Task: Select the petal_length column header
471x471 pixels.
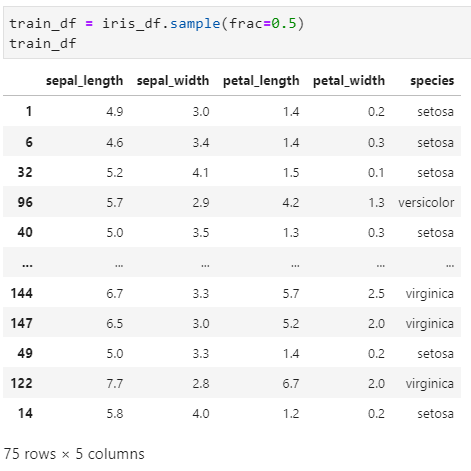Action: (261, 81)
